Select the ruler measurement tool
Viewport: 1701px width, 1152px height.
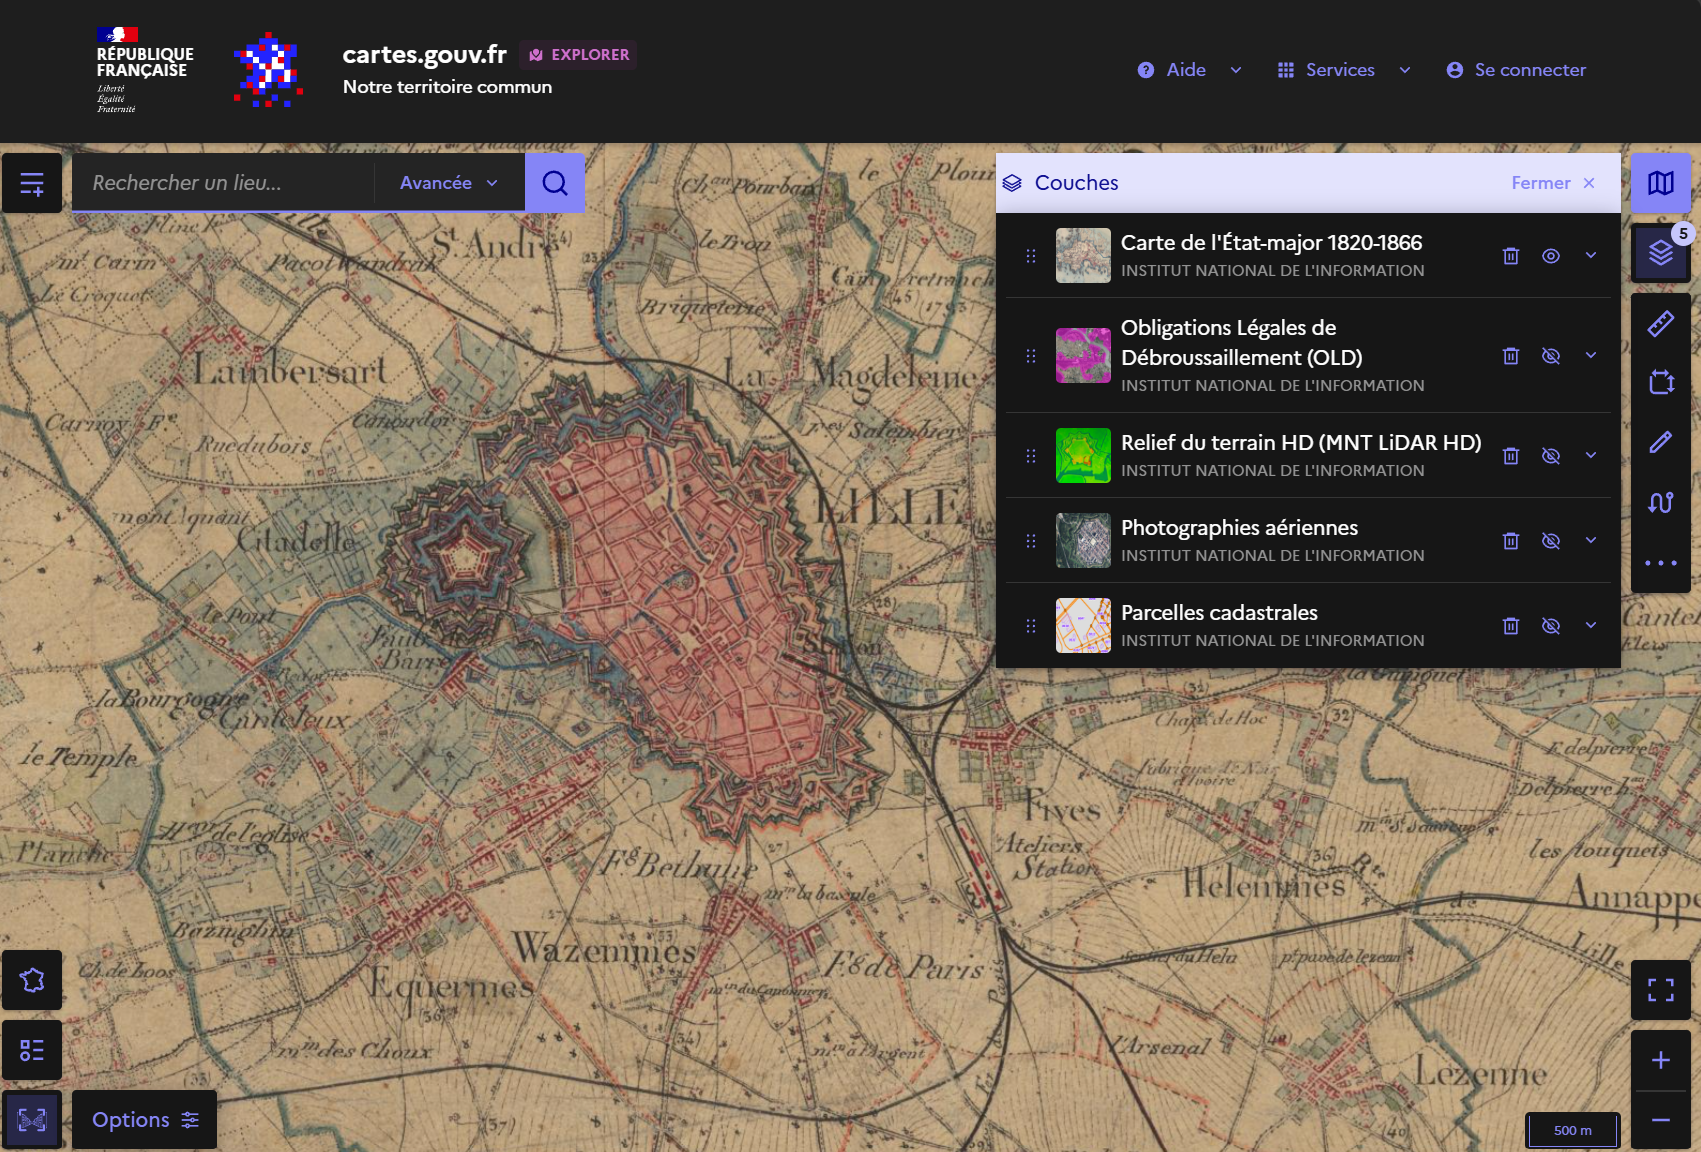(x=1661, y=324)
